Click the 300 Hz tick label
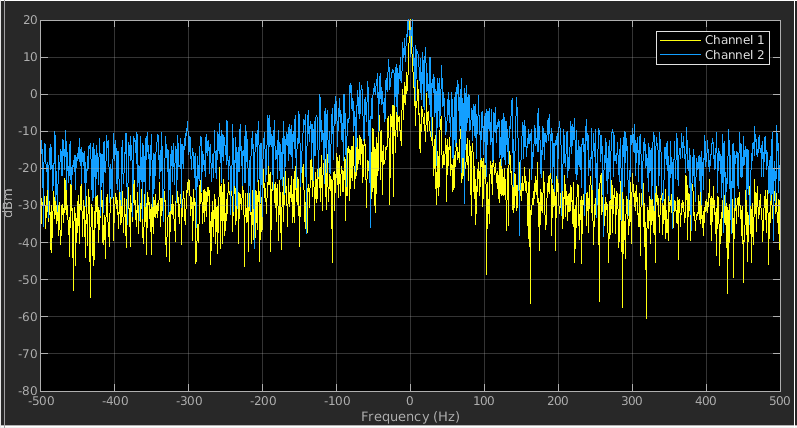Screen dimensions: 797x428 [632, 401]
